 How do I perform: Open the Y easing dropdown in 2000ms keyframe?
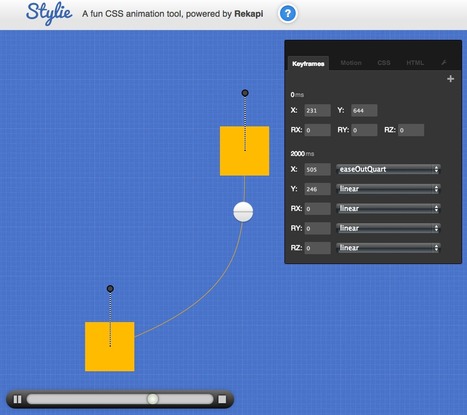point(388,189)
